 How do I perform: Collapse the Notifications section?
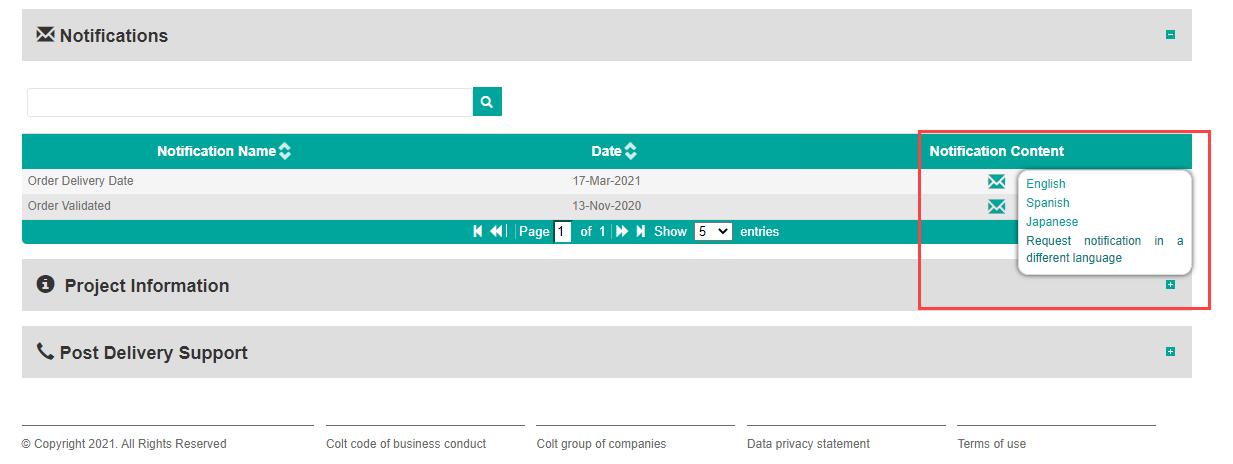1170,35
